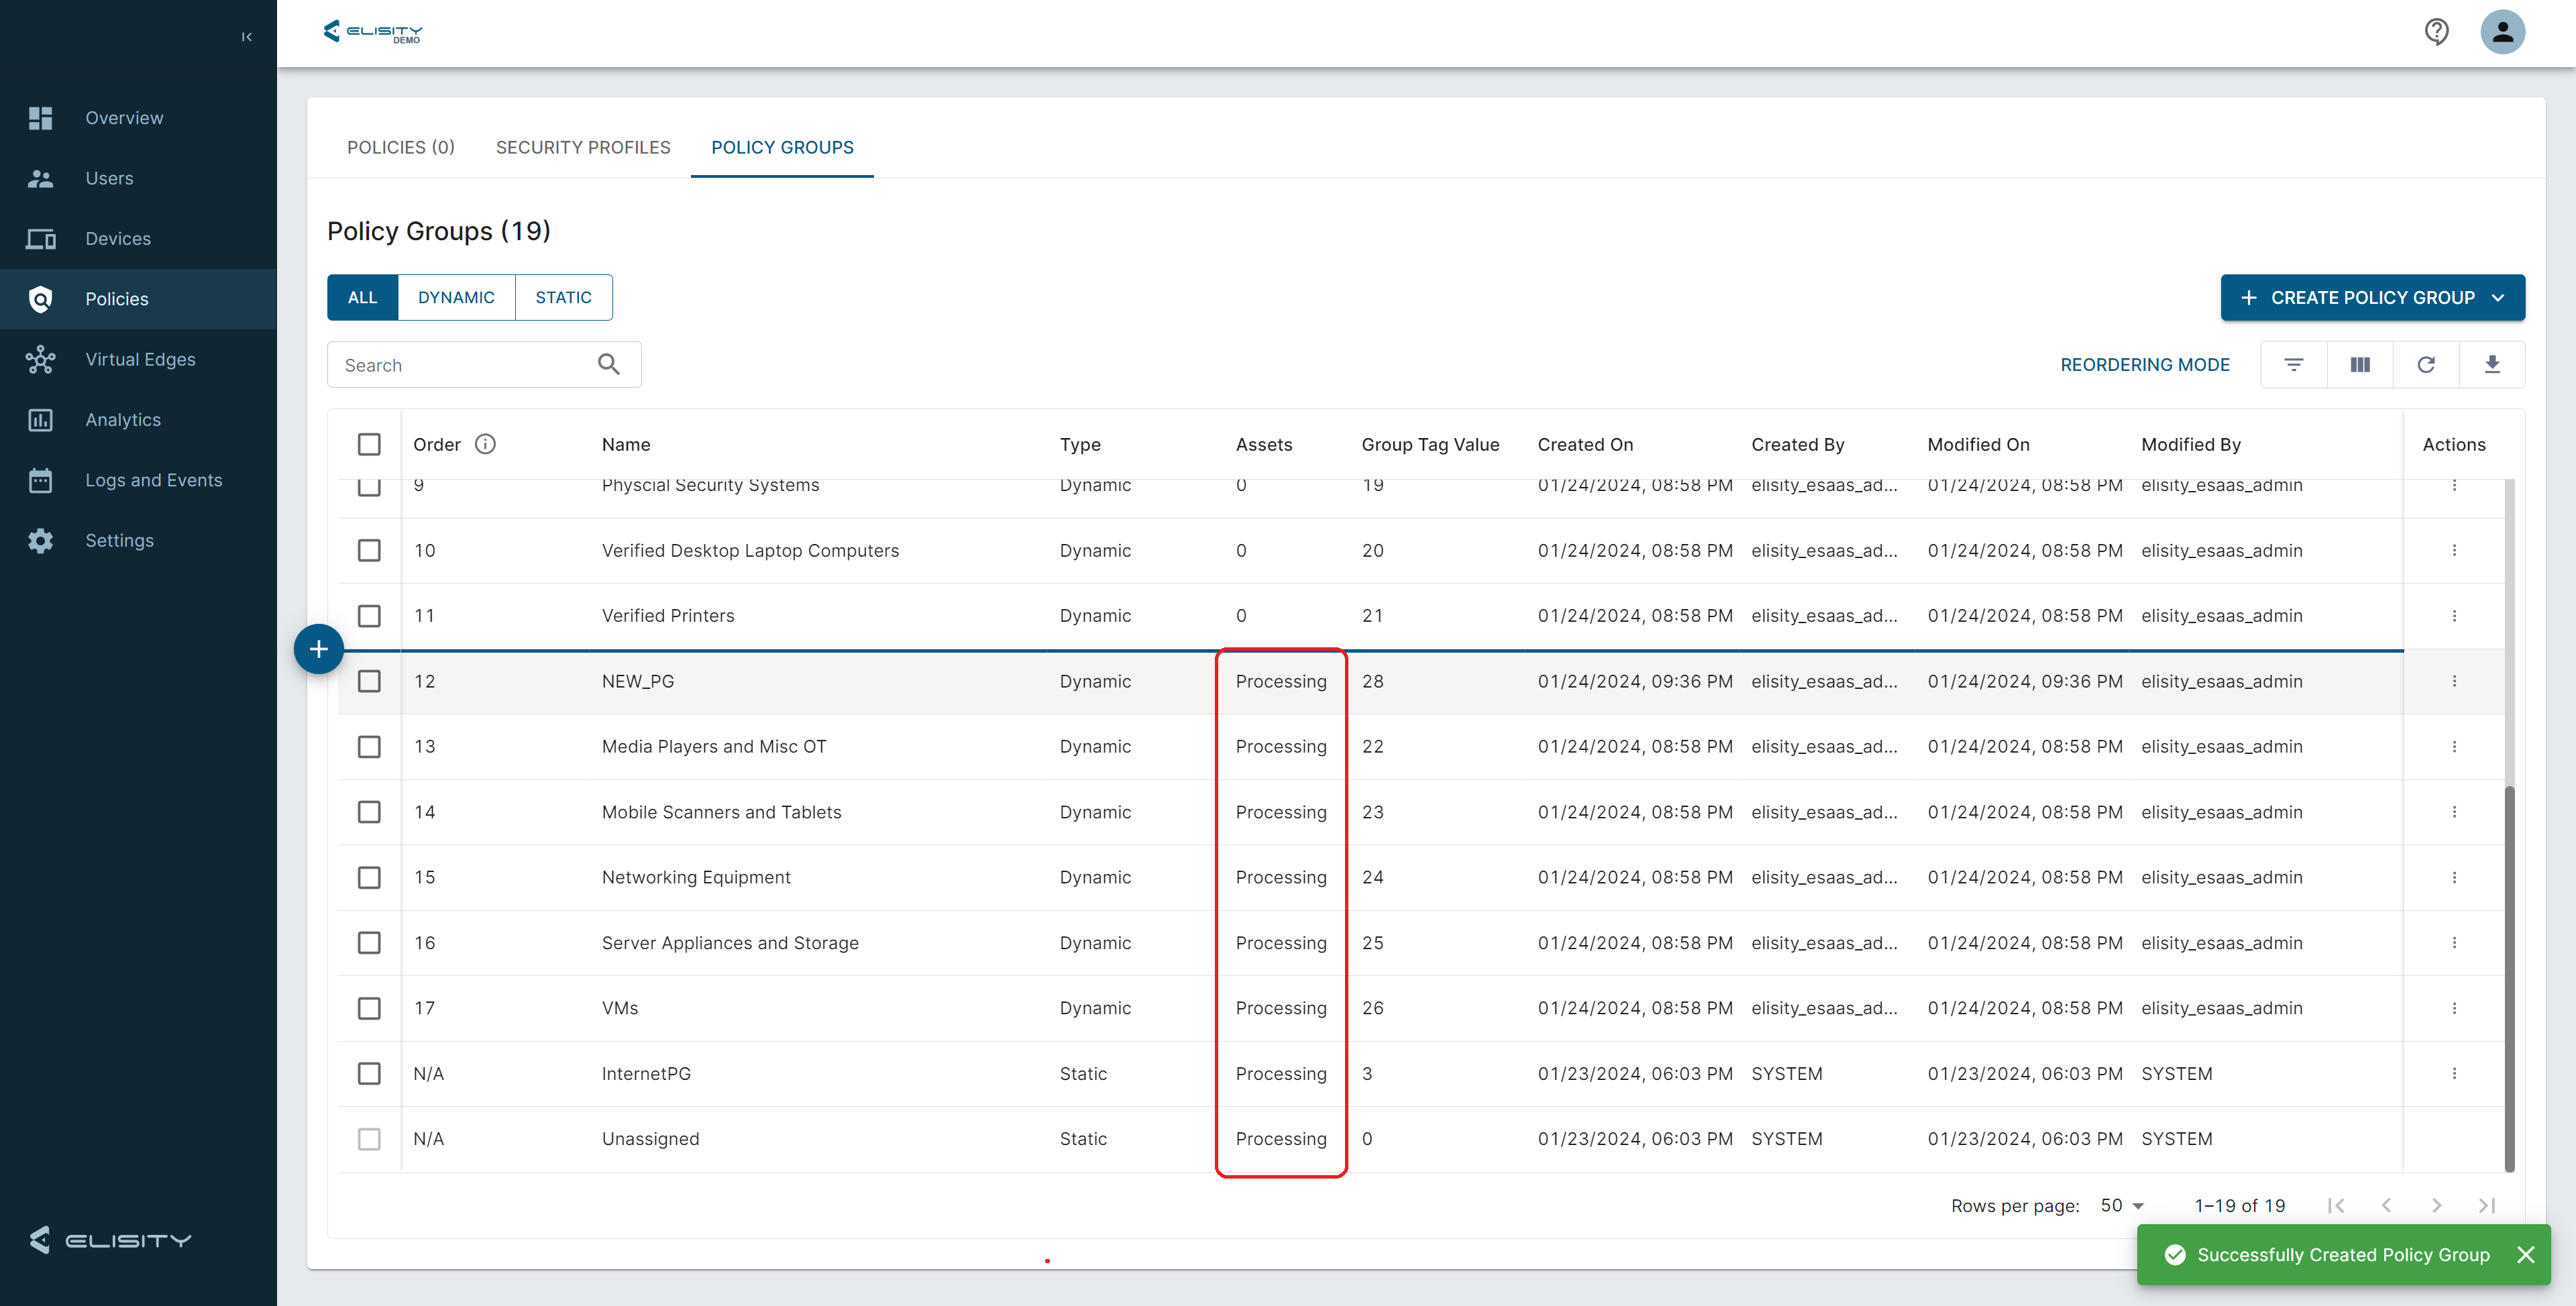Viewport: 2576px width, 1306px height.
Task: Check the VMs row checkbox
Action: coord(369,1008)
